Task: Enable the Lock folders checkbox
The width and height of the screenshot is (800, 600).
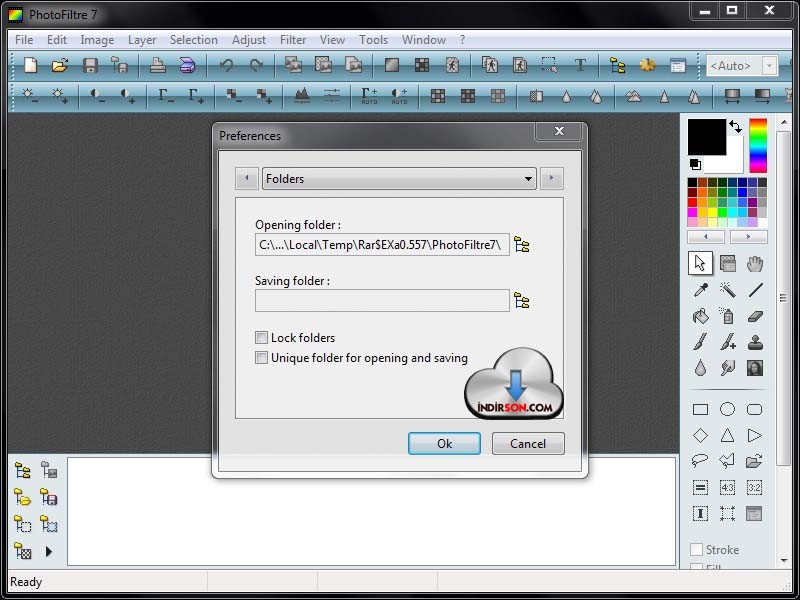Action: [261, 337]
